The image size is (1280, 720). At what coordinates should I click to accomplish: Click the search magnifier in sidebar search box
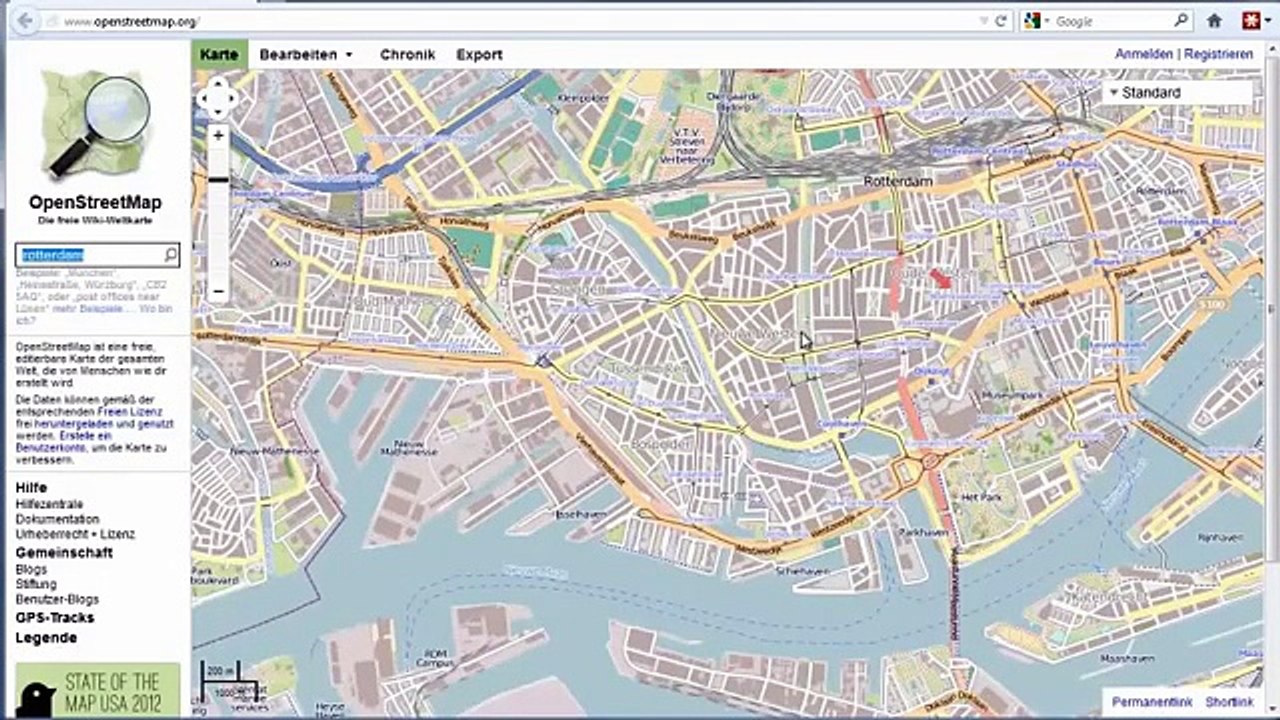[170, 255]
